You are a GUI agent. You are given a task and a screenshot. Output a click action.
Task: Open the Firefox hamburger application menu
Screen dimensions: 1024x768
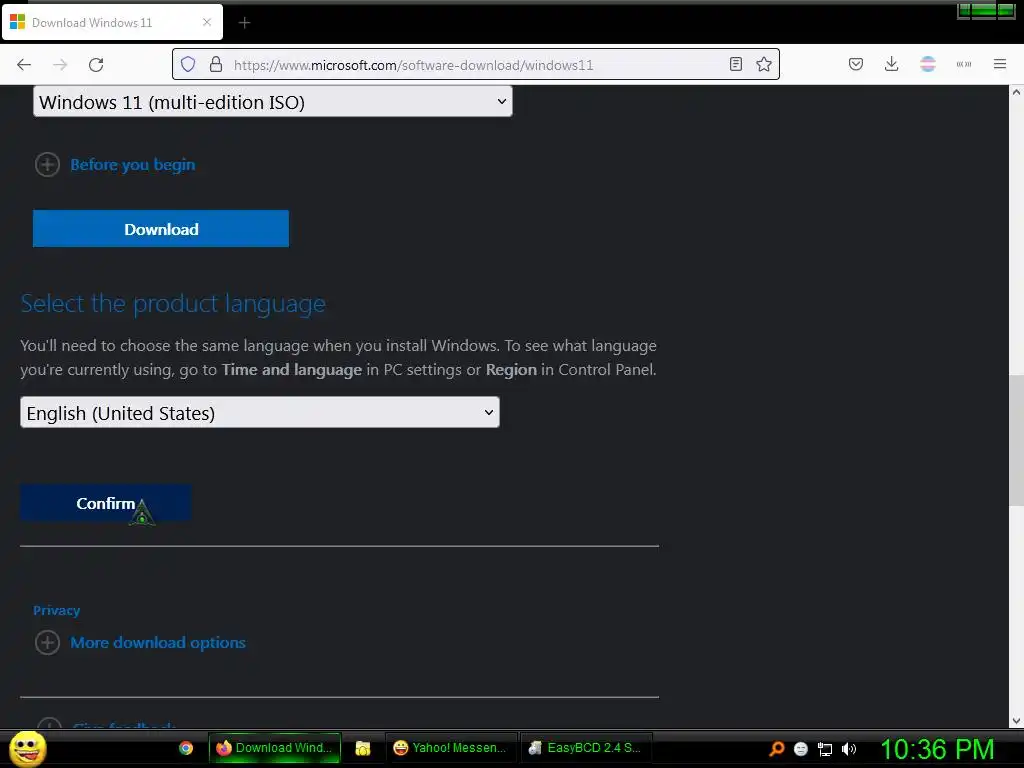pyautogui.click(x=999, y=64)
